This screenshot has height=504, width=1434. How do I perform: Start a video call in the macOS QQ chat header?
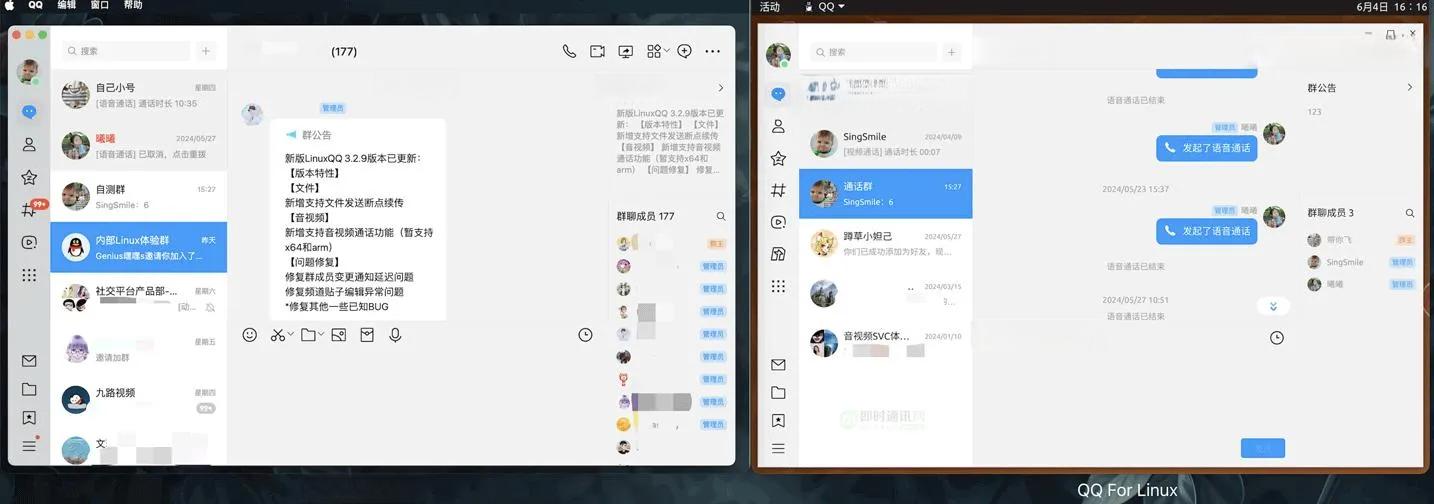[x=597, y=51]
